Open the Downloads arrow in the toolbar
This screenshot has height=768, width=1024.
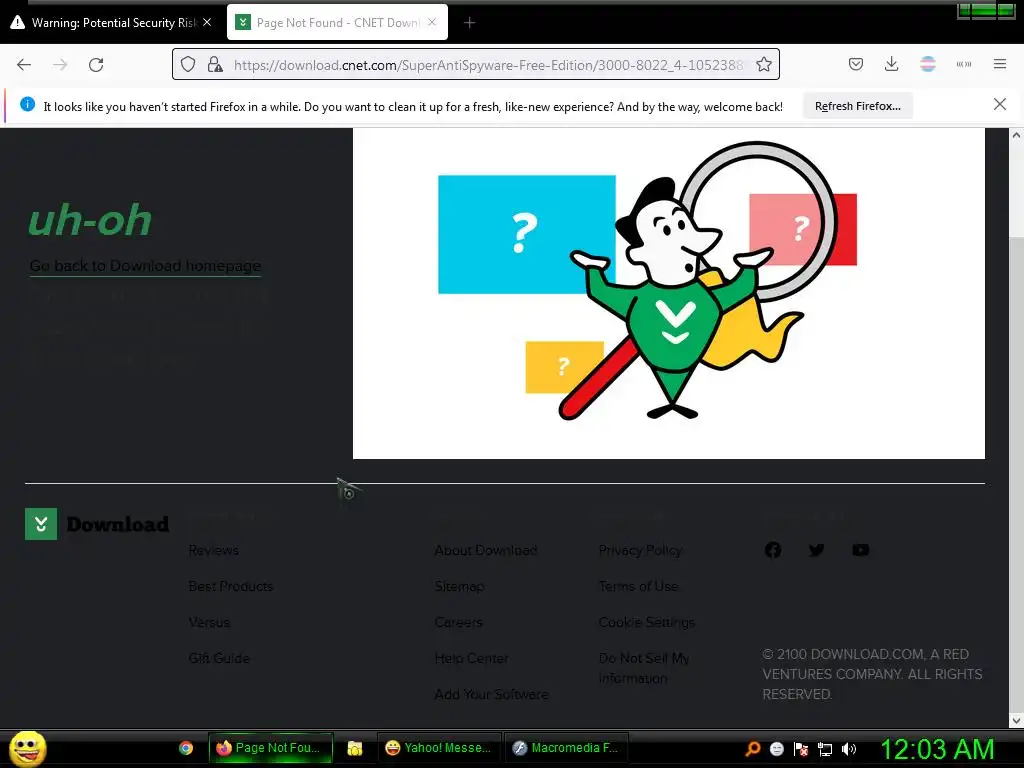(x=891, y=64)
